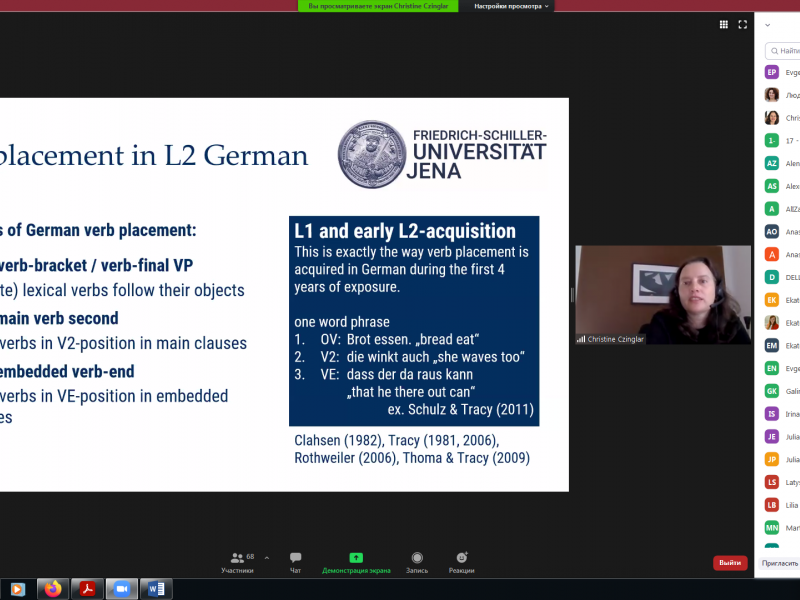Viewport: 800px width, 600px height.
Task: Open Microsoft Word from the taskbar
Action: pos(156,589)
